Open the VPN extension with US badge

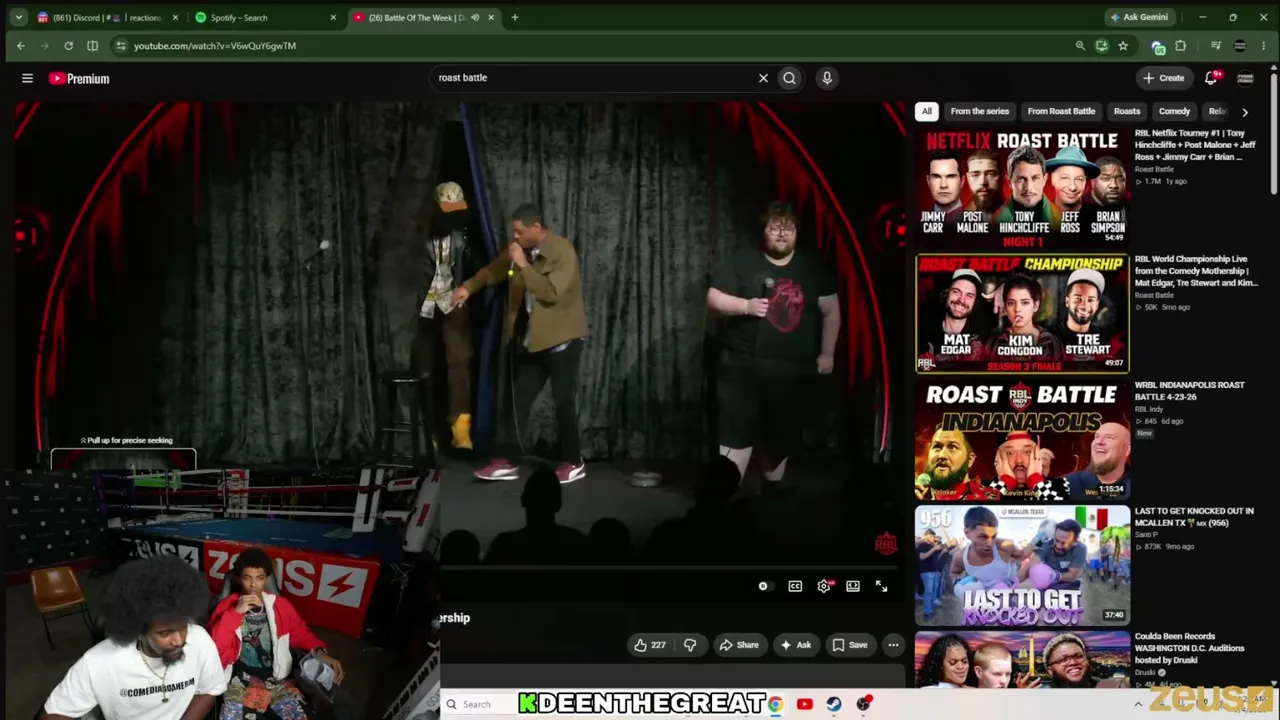(x=1158, y=46)
